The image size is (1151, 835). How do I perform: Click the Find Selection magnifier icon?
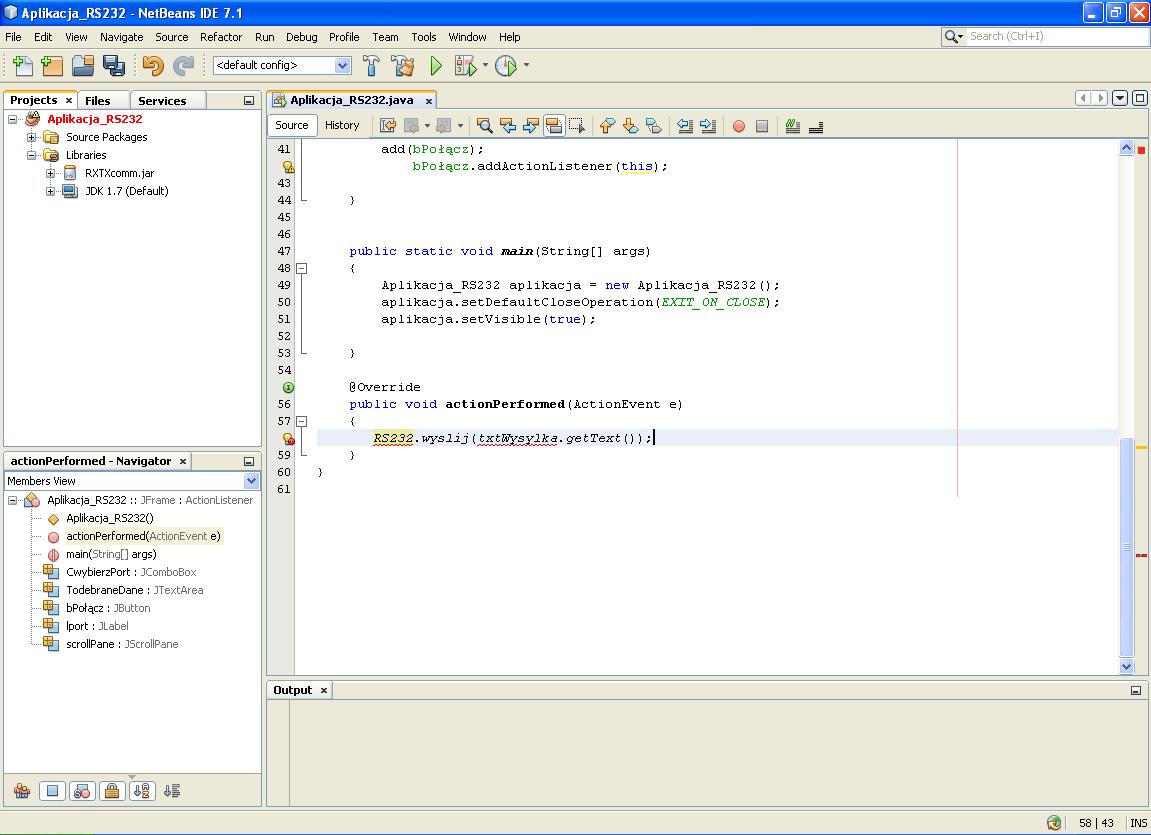484,125
